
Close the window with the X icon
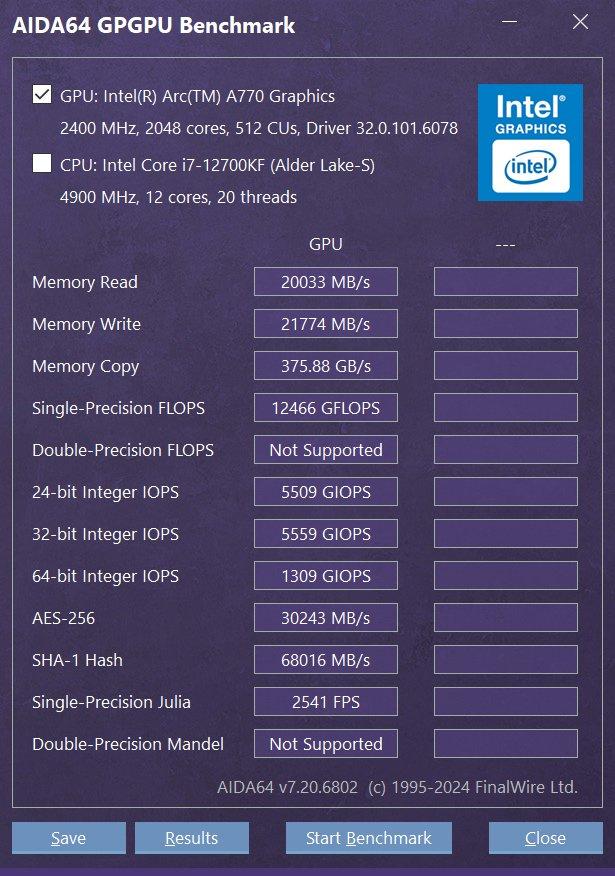click(580, 22)
